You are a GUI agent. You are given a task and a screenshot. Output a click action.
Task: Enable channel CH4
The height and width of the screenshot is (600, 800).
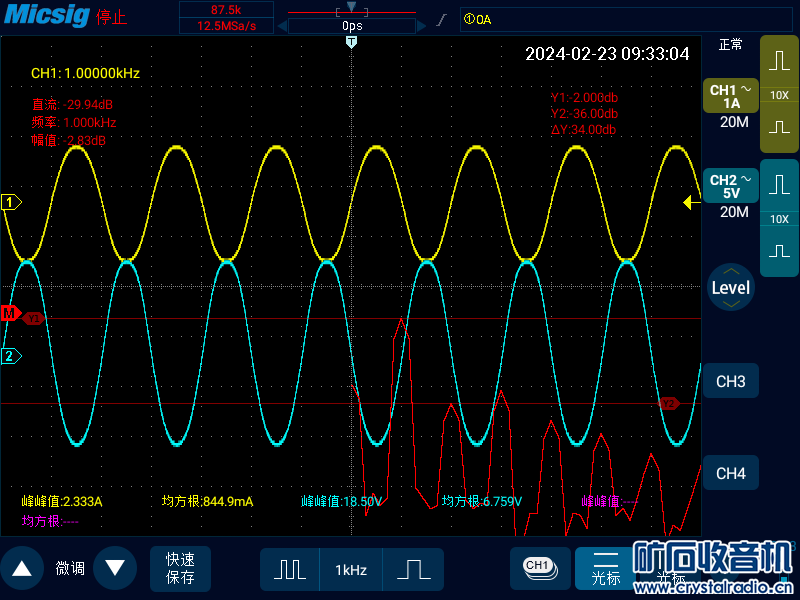point(731,473)
